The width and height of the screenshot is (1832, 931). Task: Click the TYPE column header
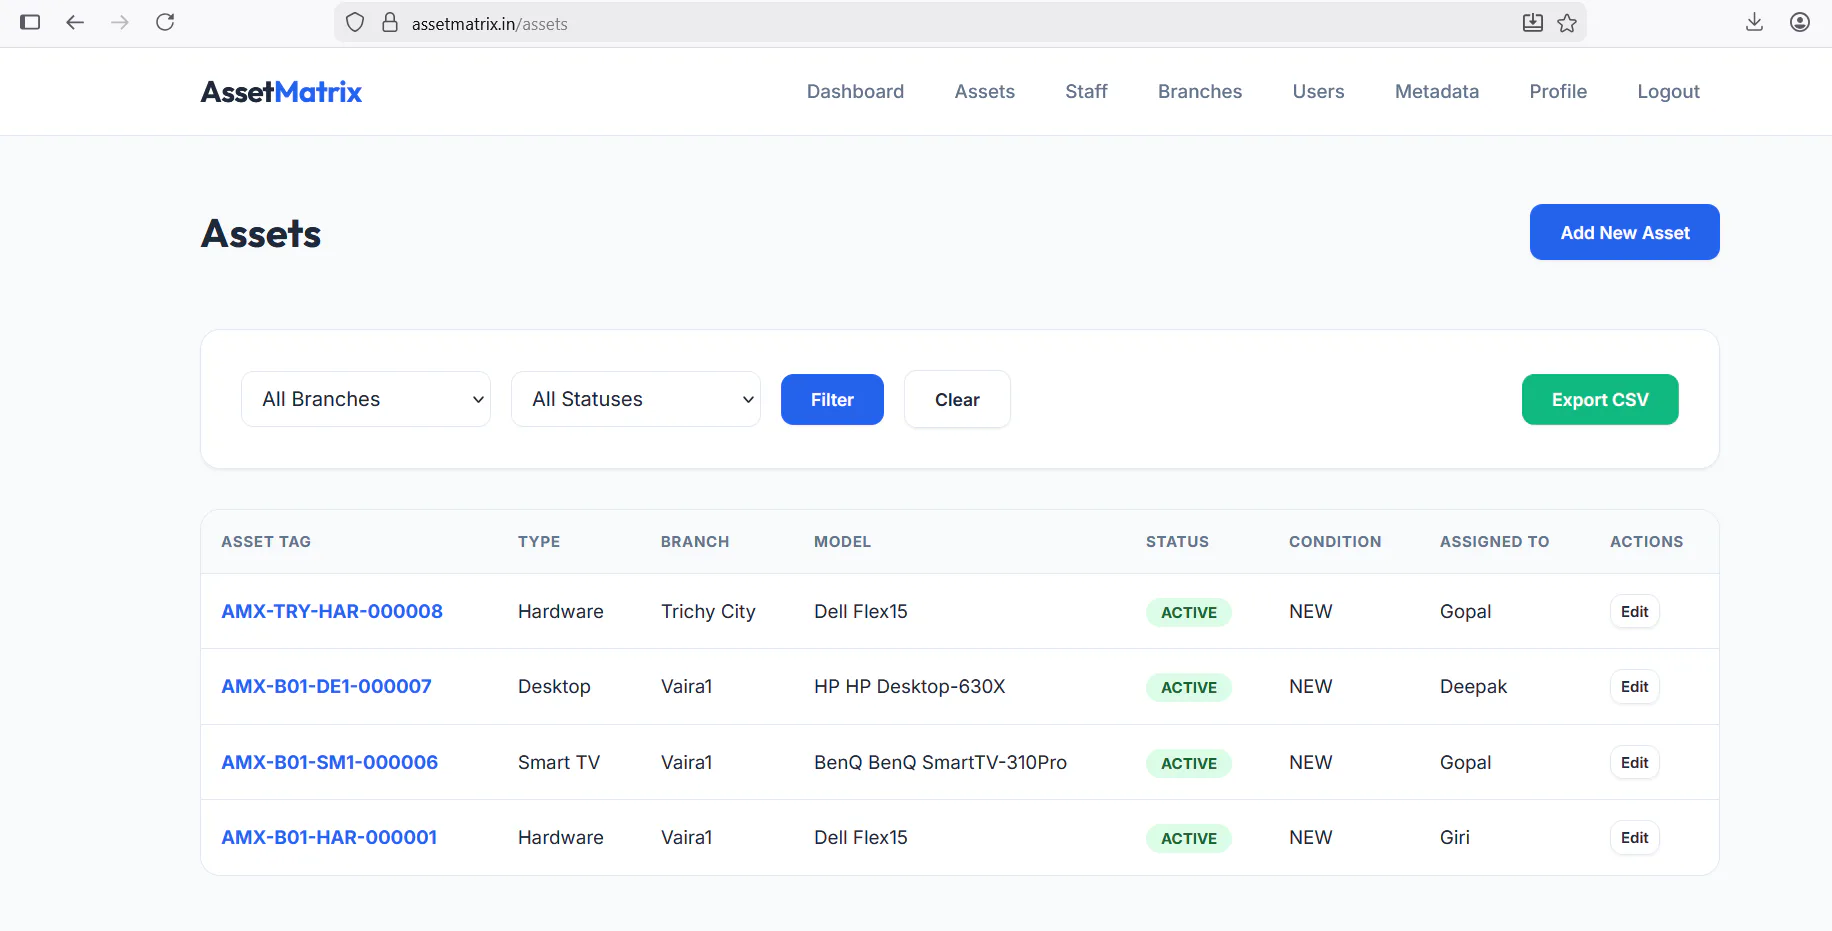pos(539,541)
